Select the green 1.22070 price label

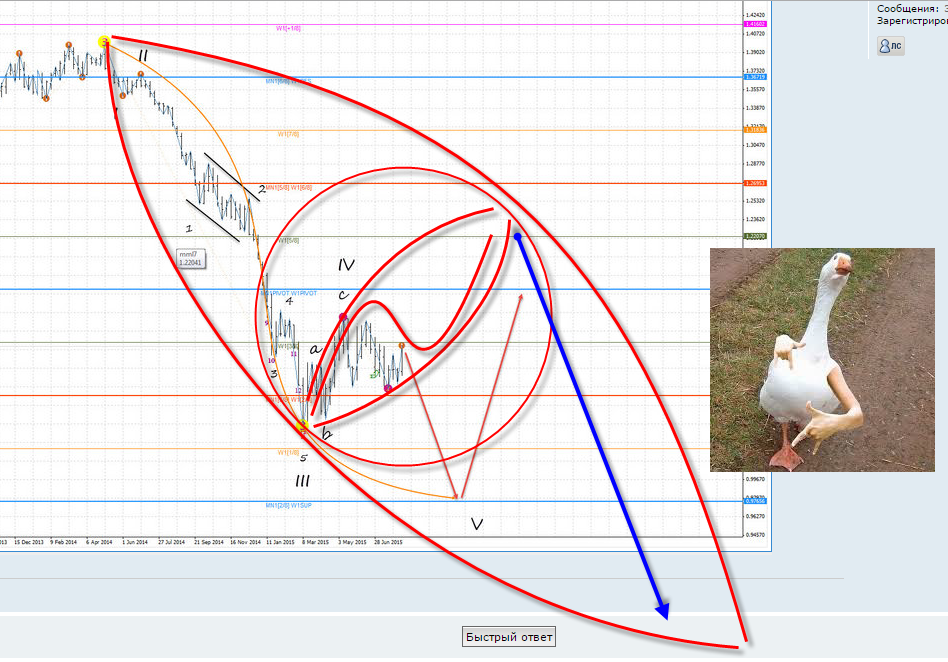[755, 237]
